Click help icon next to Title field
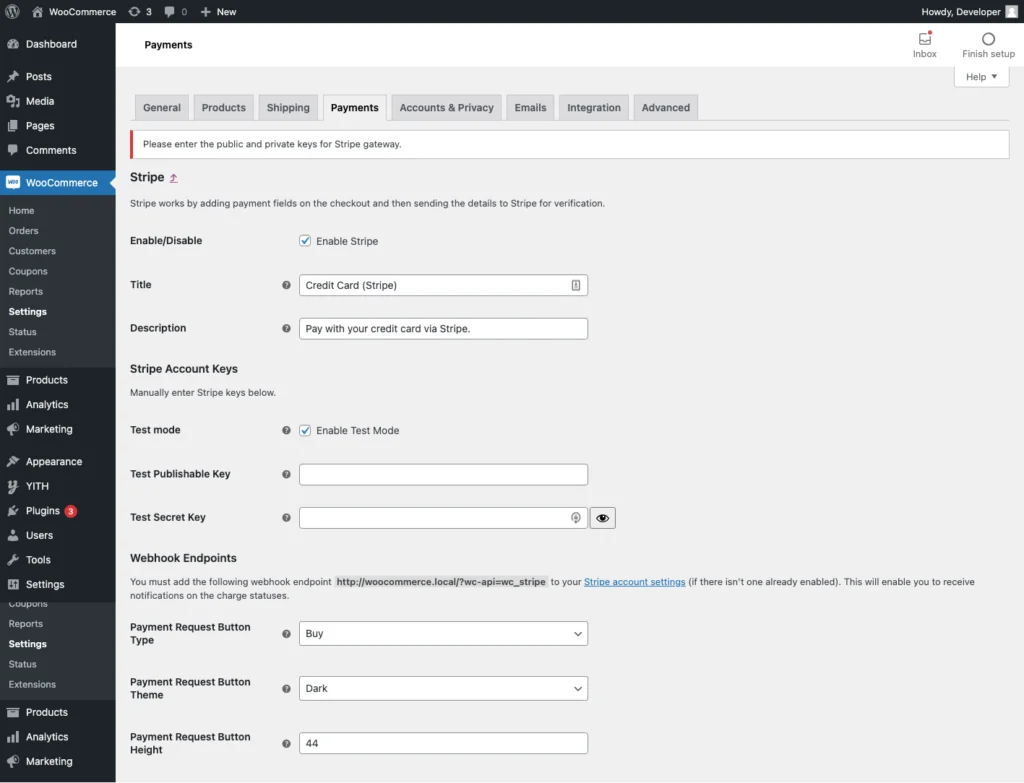This screenshot has height=783, width=1024. [286, 285]
